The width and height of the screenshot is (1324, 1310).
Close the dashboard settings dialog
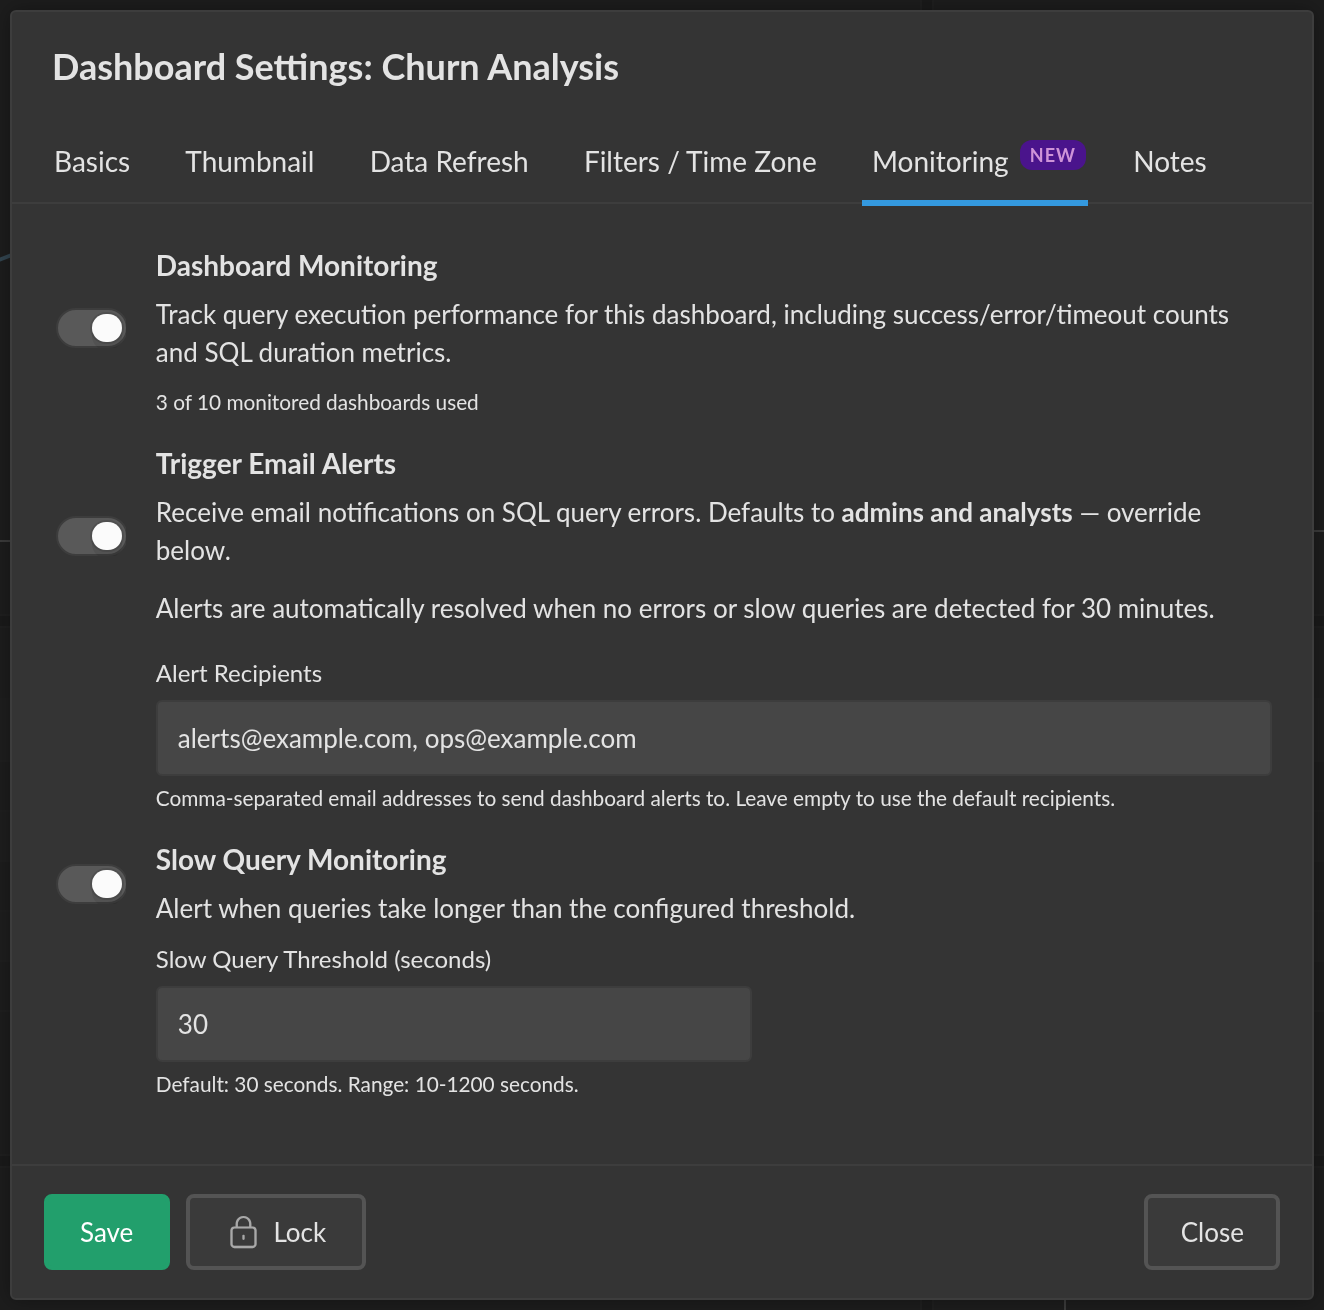[1212, 1232]
